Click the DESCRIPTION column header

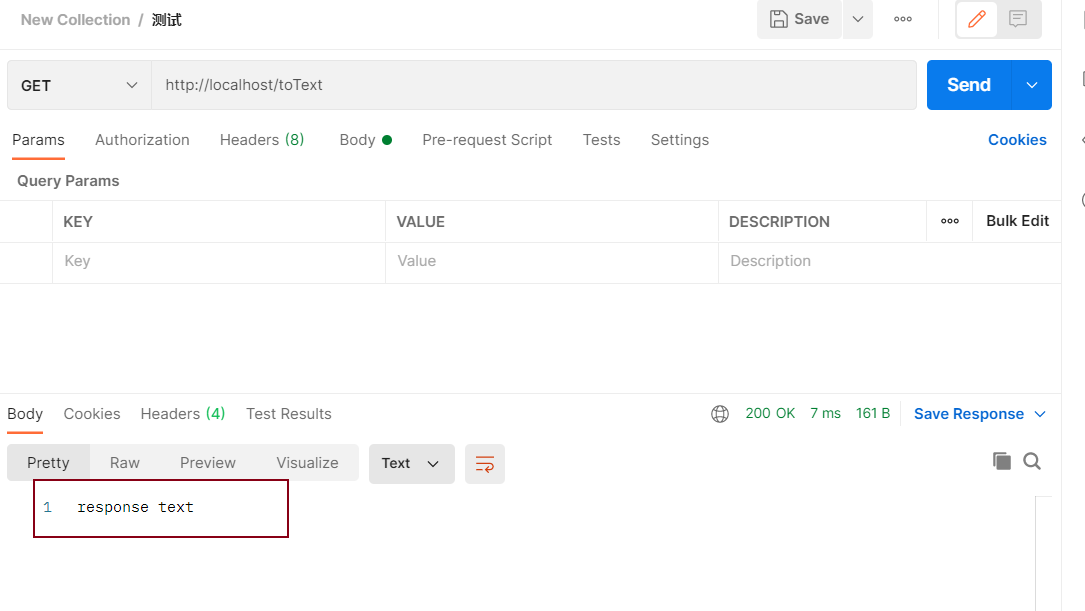(779, 222)
